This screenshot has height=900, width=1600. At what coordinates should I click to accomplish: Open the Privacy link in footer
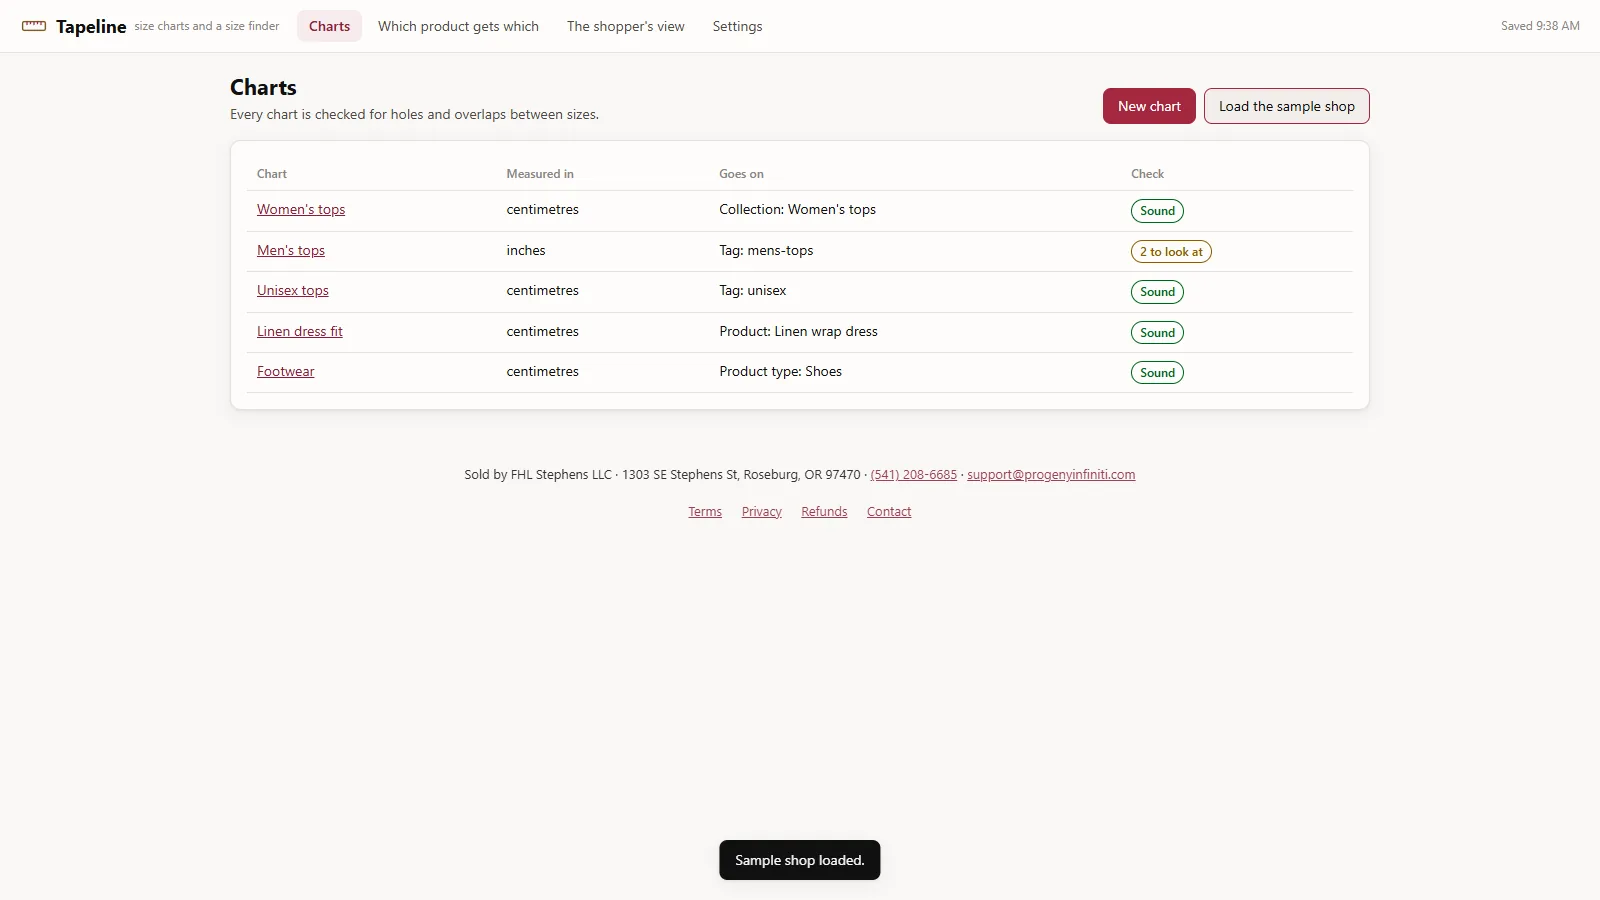click(x=762, y=511)
